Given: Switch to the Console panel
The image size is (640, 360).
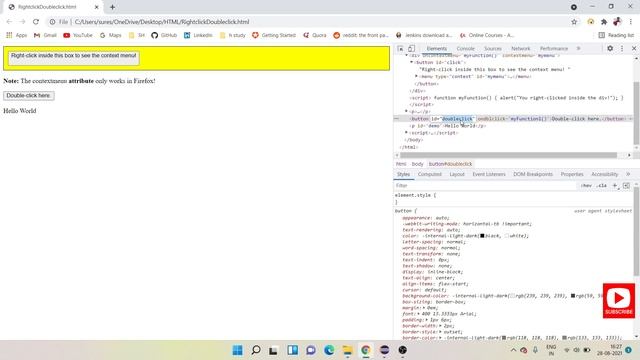Looking at the screenshot, I should click(465, 49).
